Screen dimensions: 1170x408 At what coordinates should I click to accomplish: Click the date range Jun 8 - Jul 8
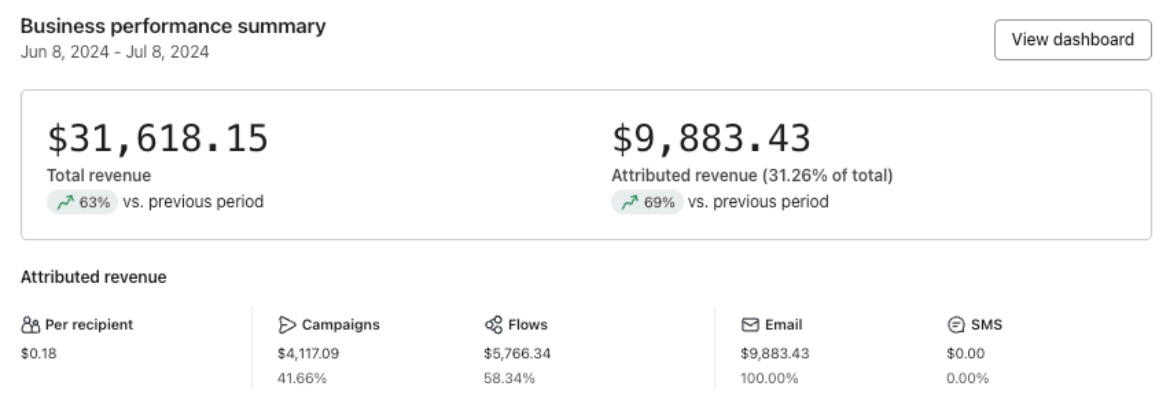pyautogui.click(x=115, y=52)
